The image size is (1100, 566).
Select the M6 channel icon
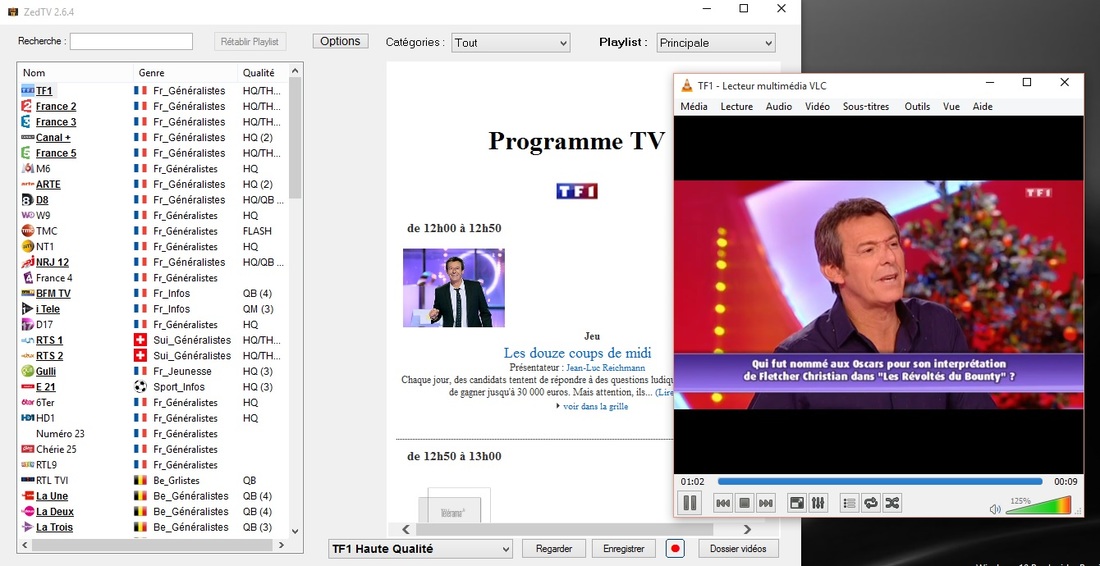[x=27, y=168]
